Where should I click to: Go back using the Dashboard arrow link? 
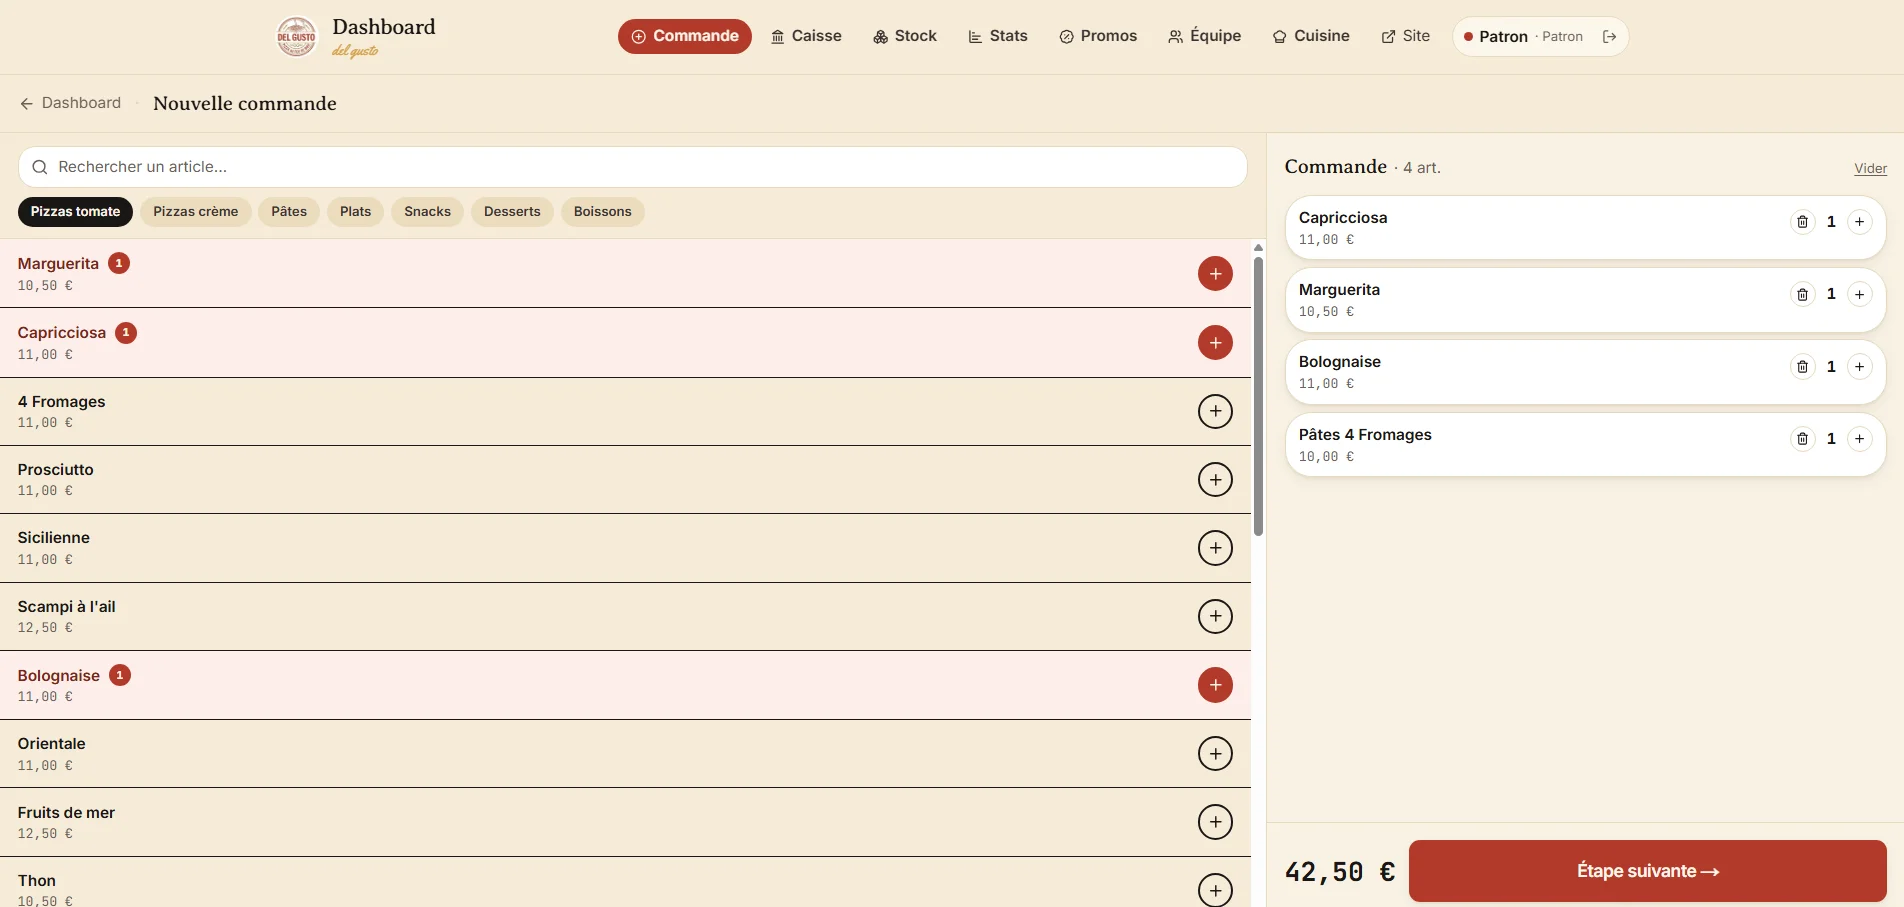coord(71,103)
